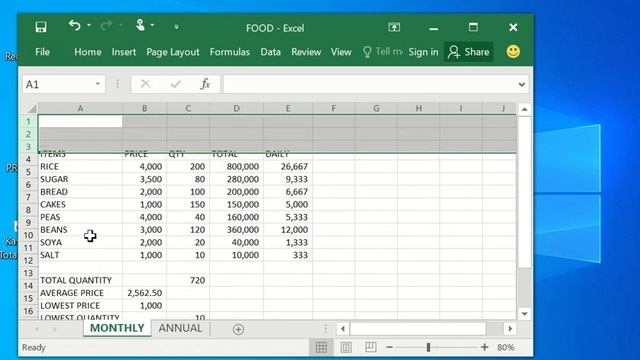The width and height of the screenshot is (640, 360).
Task: Click into the formula bar input
Action: [x=369, y=84]
